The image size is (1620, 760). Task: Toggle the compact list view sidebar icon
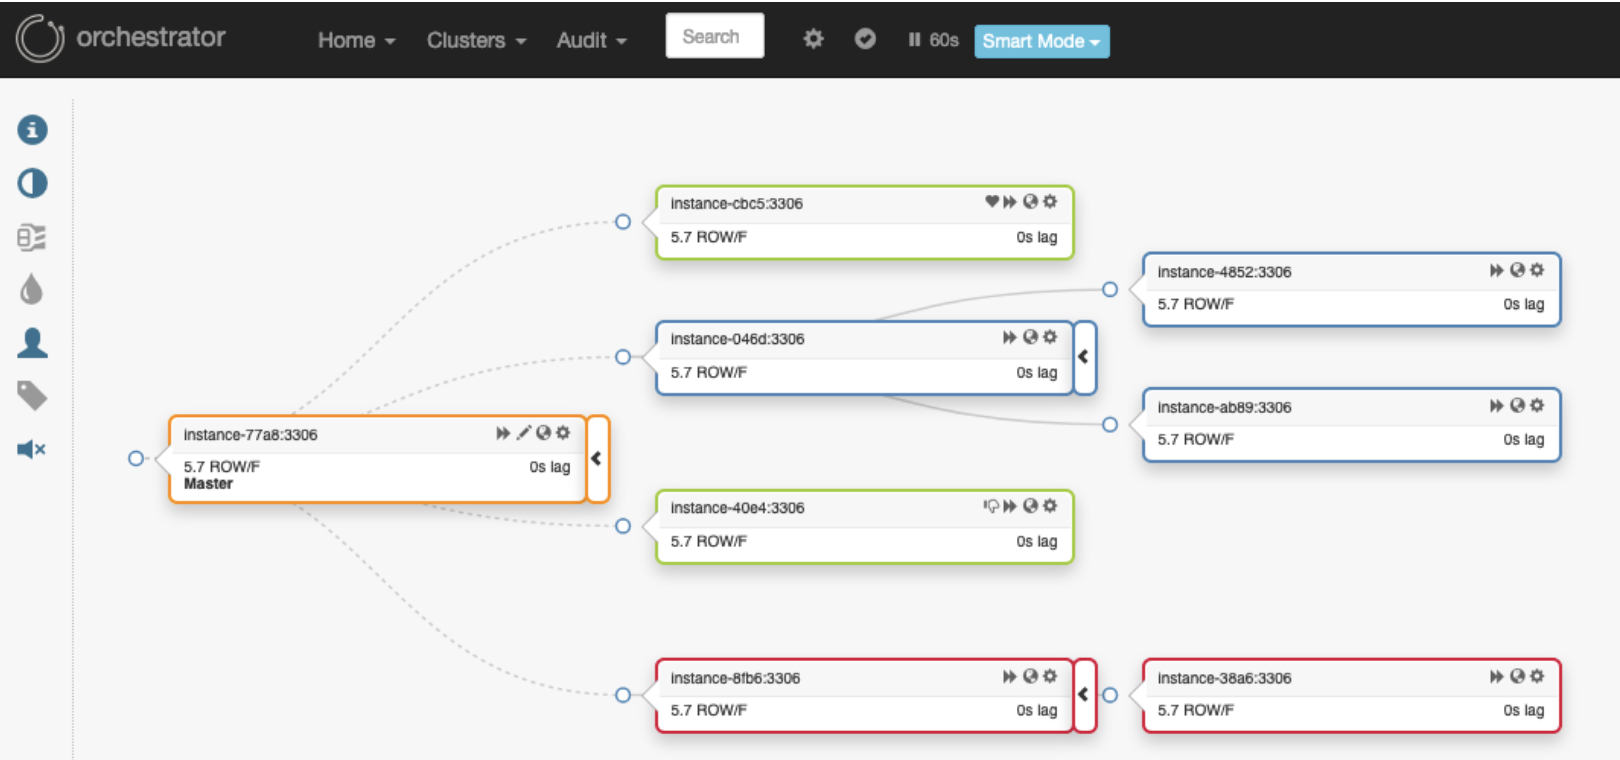[x=32, y=237]
